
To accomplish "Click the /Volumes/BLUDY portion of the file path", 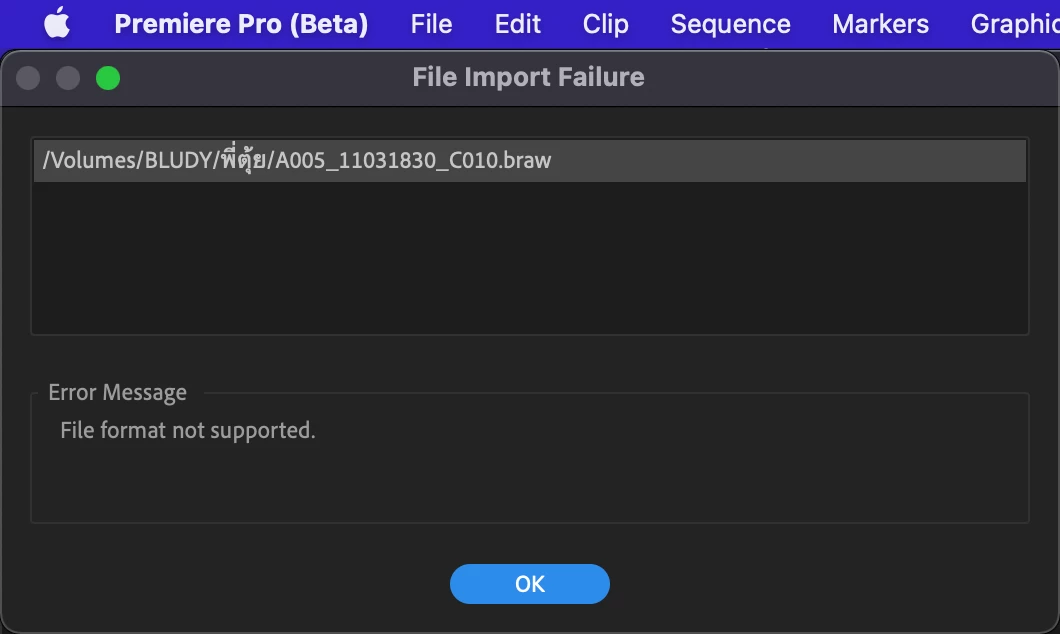I will point(128,161).
